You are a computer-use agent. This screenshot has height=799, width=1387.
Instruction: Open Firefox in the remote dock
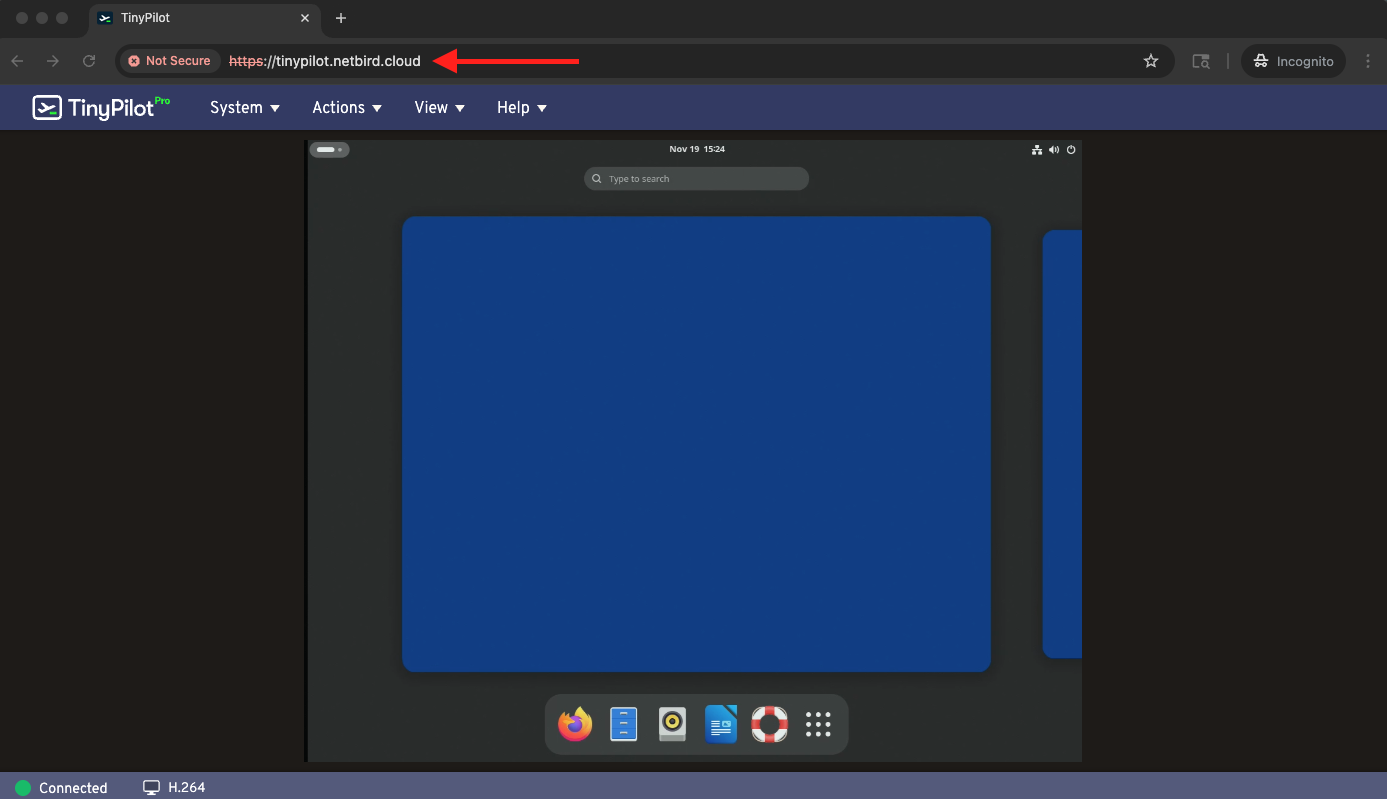[575, 724]
